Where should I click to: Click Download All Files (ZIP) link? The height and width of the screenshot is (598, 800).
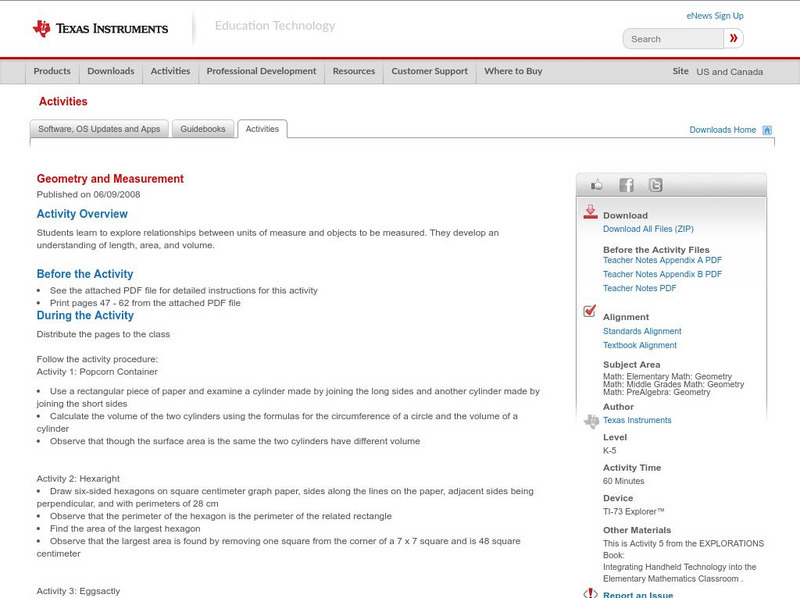click(648, 229)
